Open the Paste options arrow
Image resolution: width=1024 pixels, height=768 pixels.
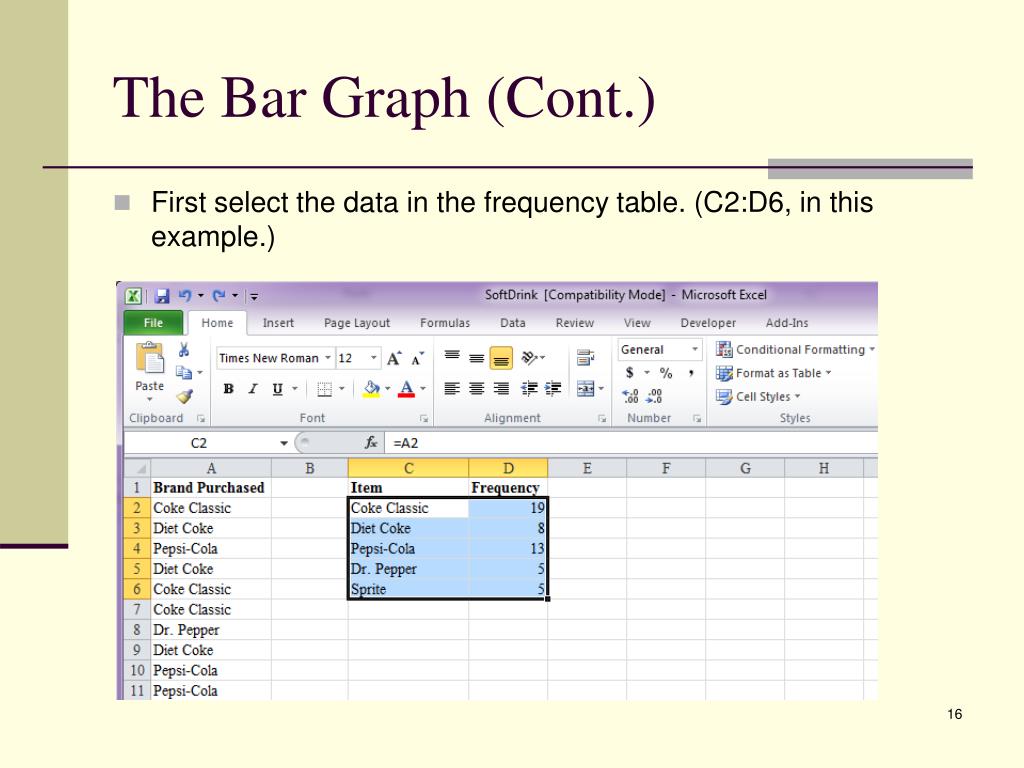[x=150, y=399]
